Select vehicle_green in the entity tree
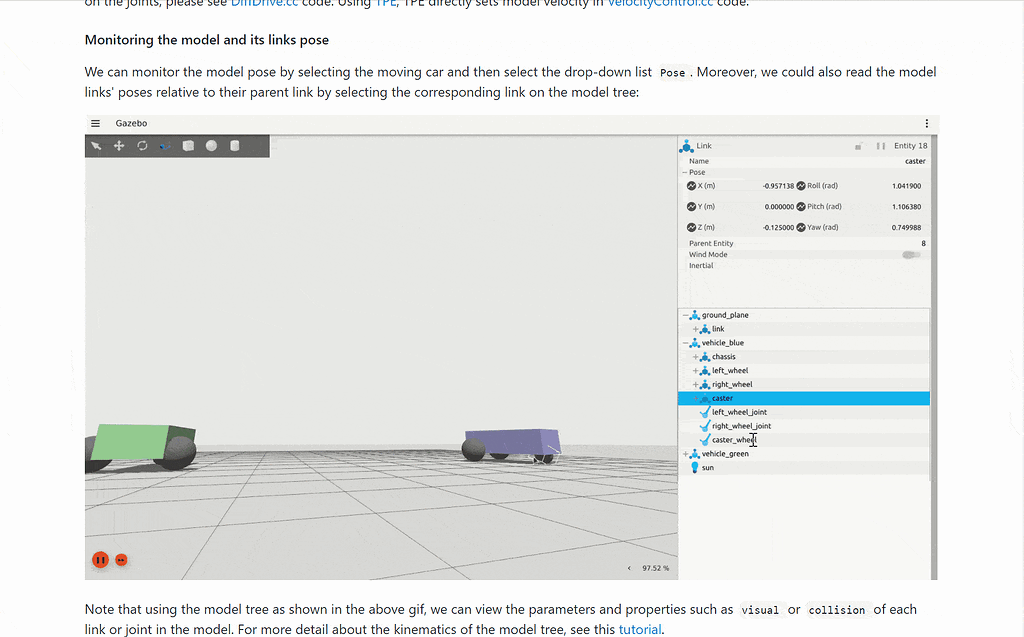This screenshot has height=637, width=1024. point(724,453)
